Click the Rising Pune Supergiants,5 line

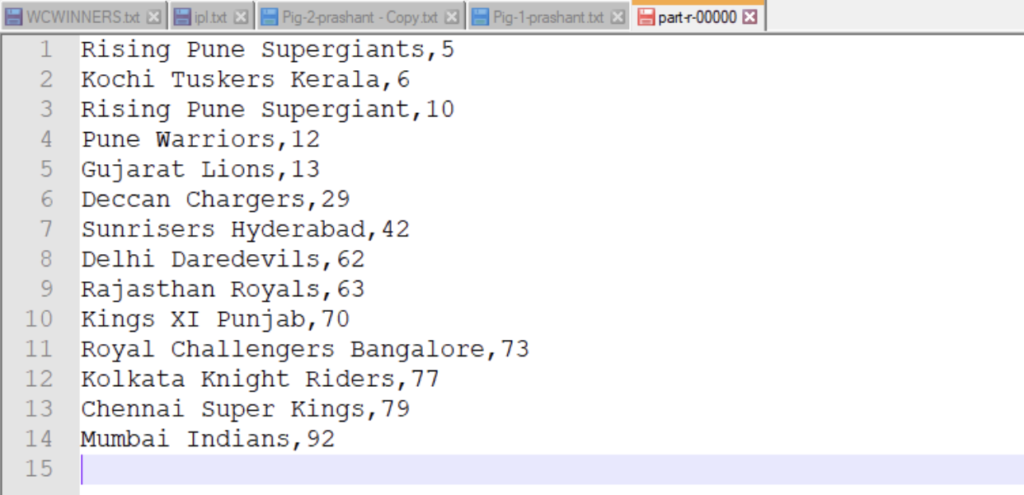[x=267, y=49]
